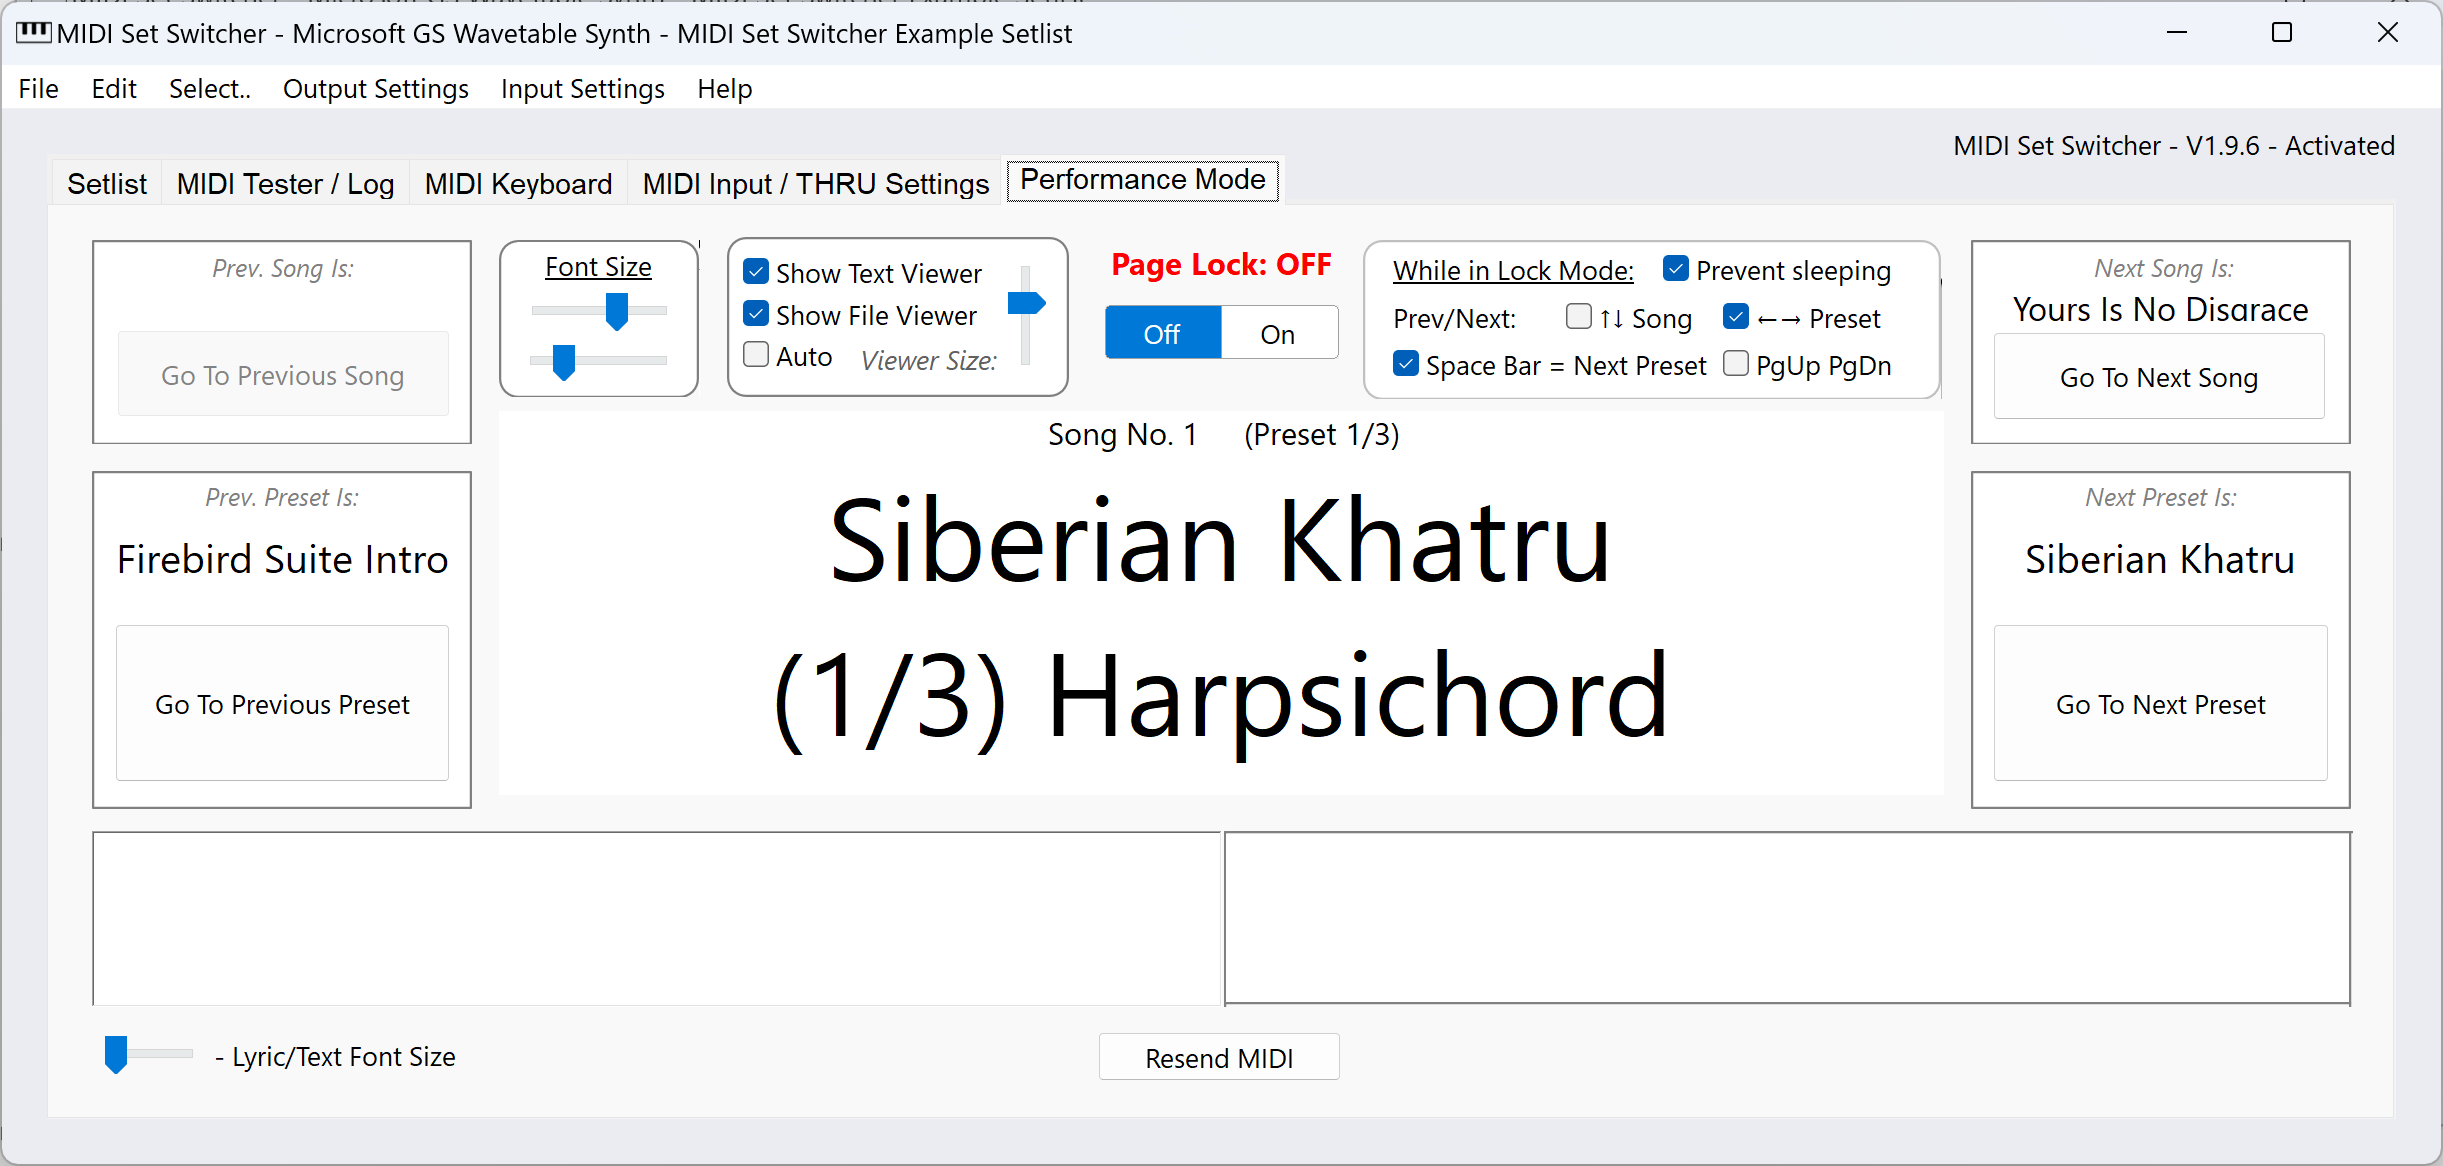Switch to the MIDI Keyboard tab

[x=517, y=183]
